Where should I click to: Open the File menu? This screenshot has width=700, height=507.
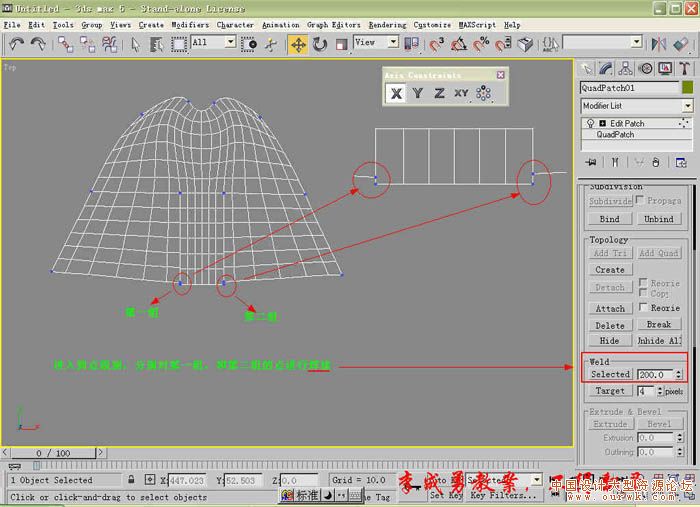pyautogui.click(x=12, y=25)
